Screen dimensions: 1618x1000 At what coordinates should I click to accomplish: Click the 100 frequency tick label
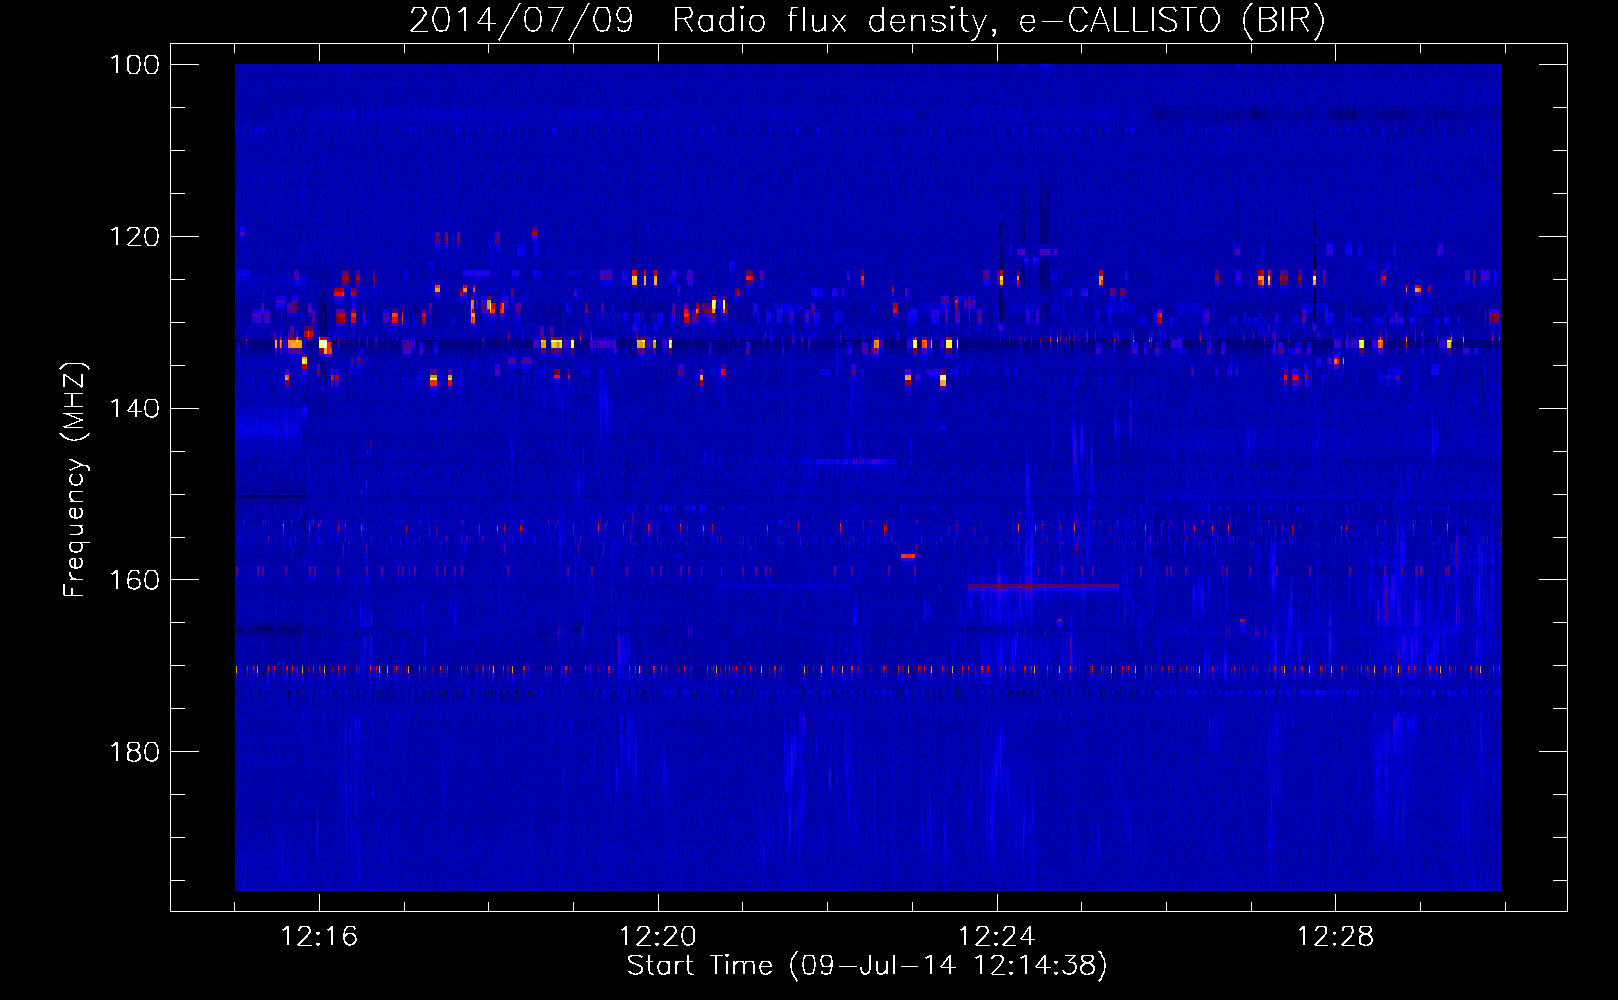click(x=134, y=65)
